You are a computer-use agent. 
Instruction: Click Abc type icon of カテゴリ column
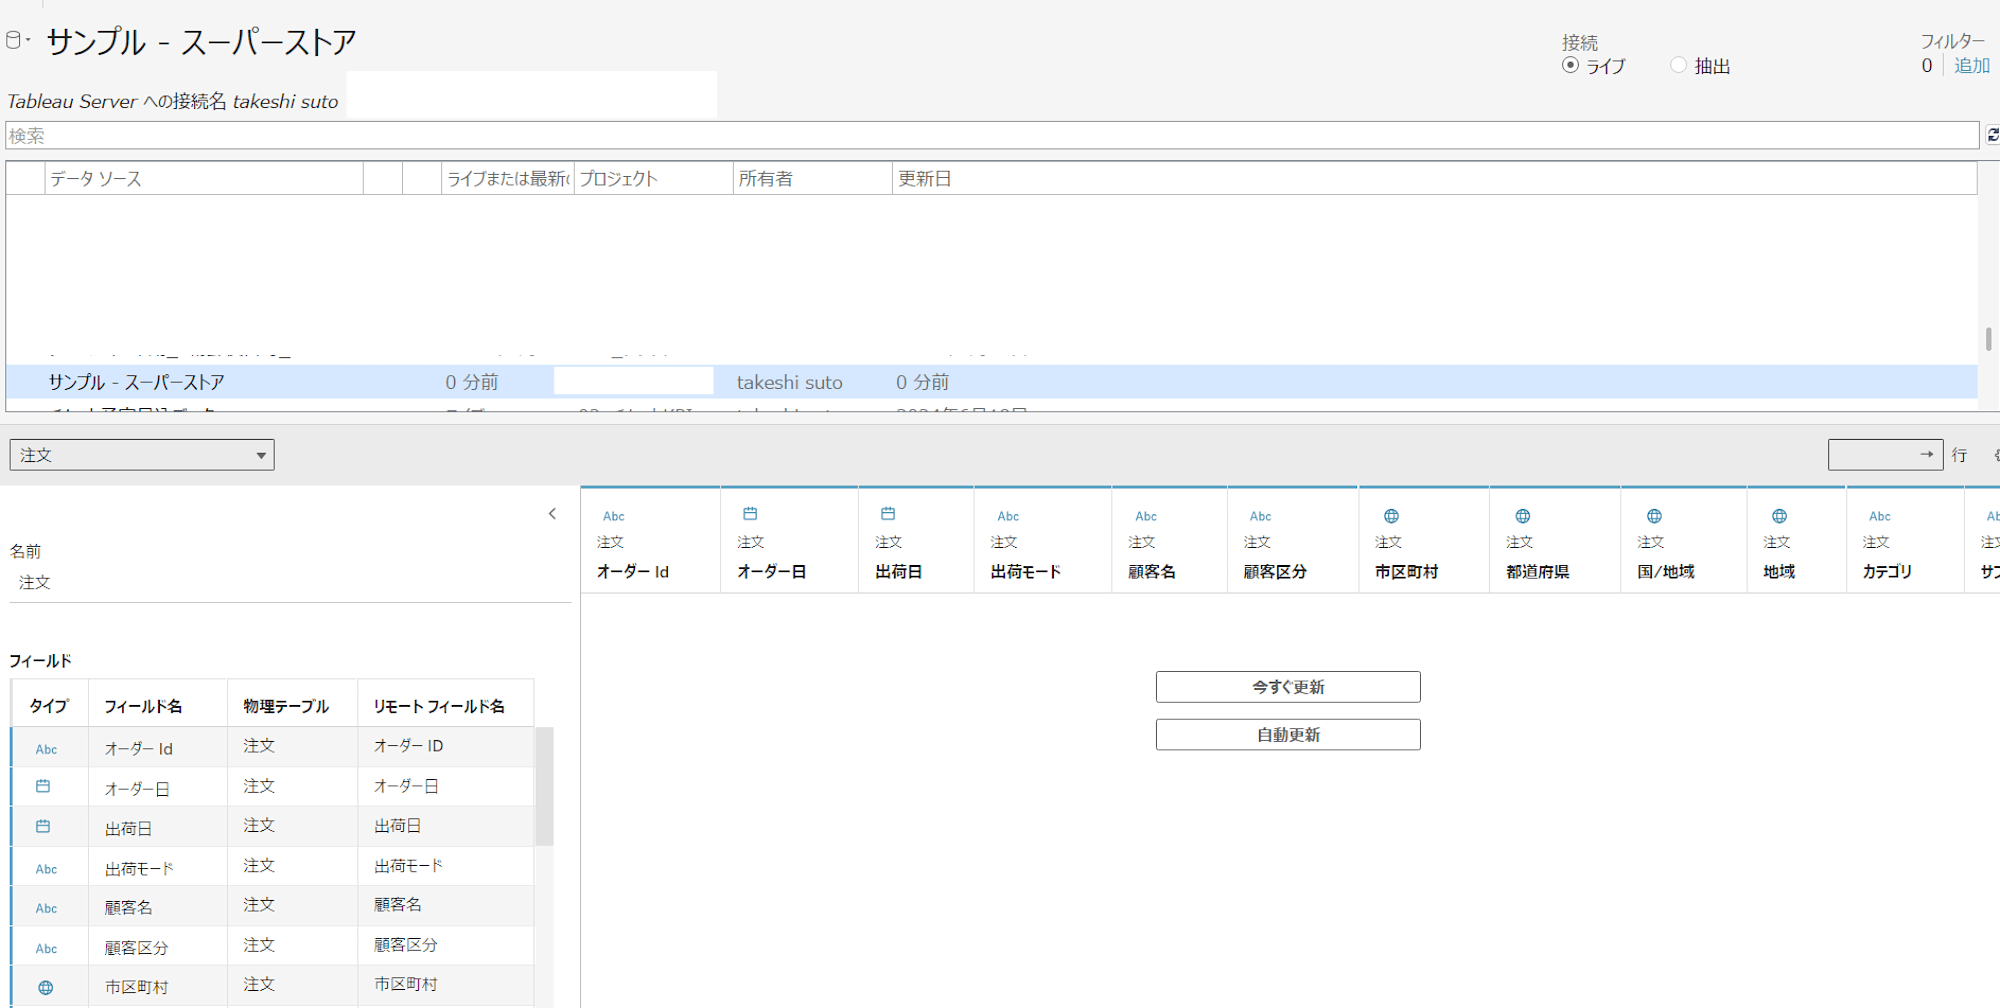click(x=1880, y=516)
